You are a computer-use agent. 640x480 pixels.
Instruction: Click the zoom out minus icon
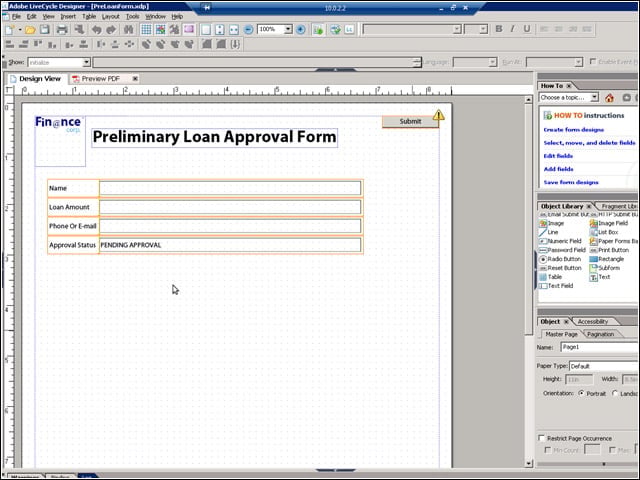pos(248,29)
